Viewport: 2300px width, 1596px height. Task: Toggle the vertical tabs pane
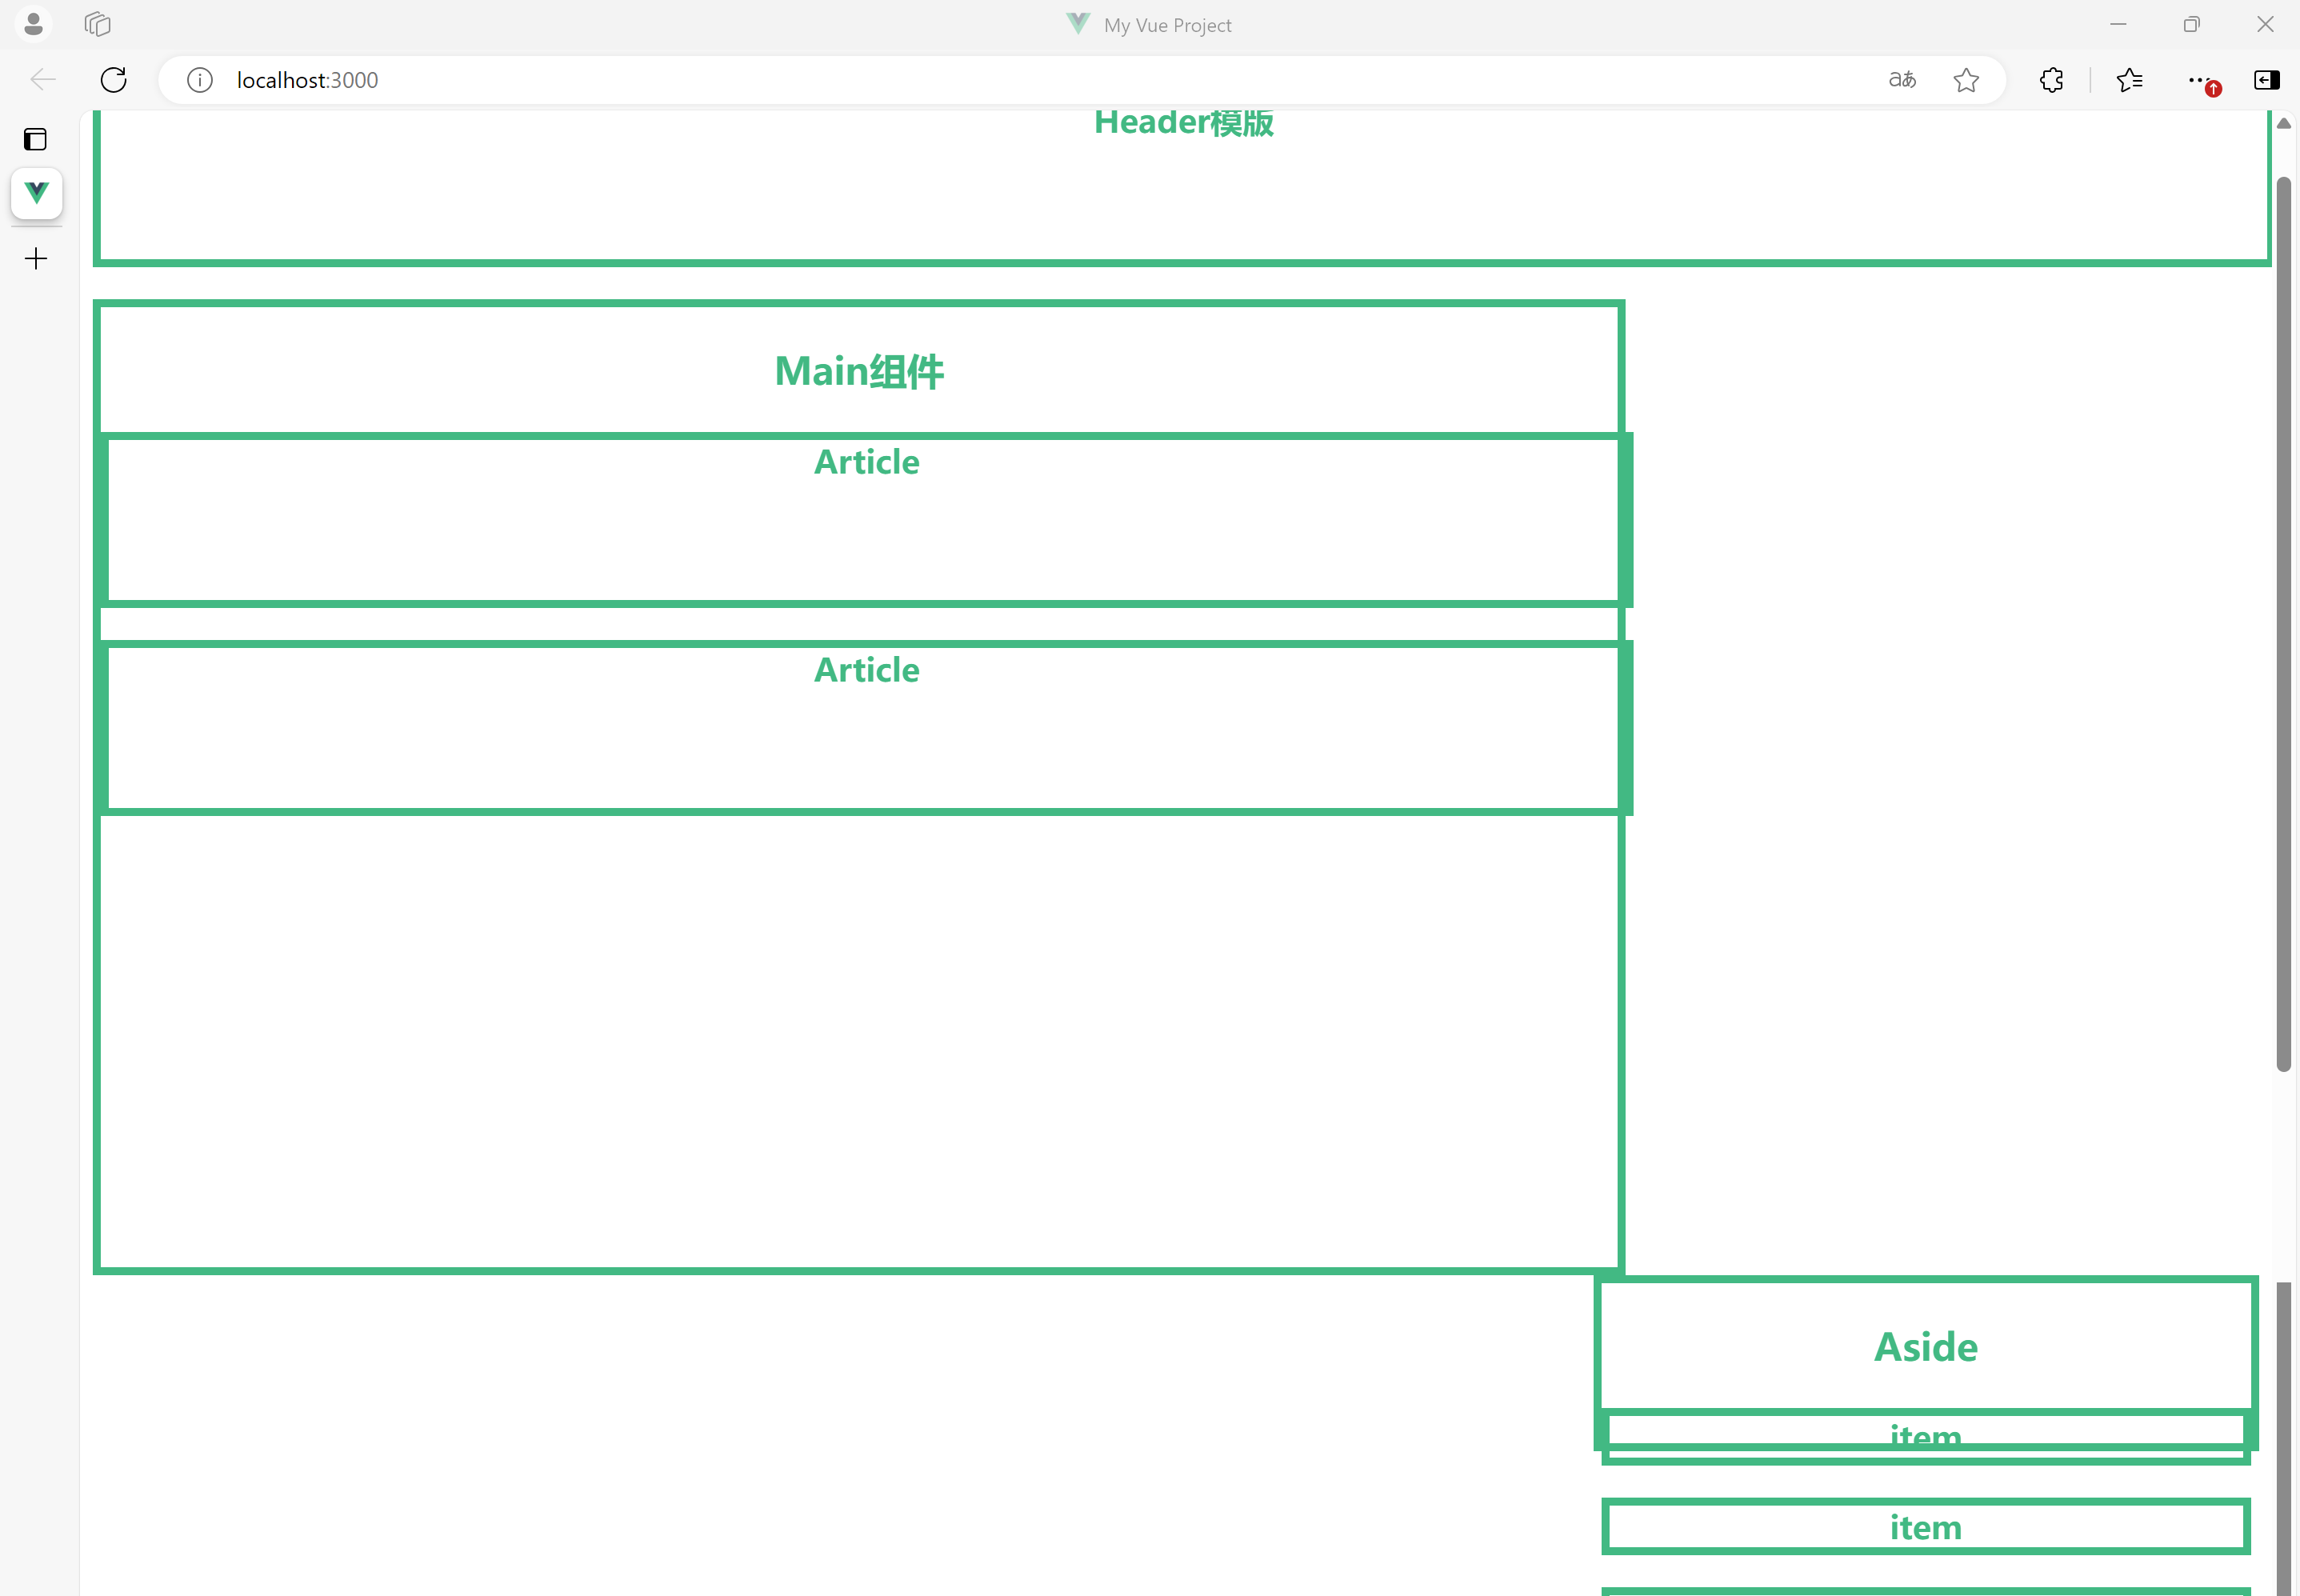tap(36, 139)
